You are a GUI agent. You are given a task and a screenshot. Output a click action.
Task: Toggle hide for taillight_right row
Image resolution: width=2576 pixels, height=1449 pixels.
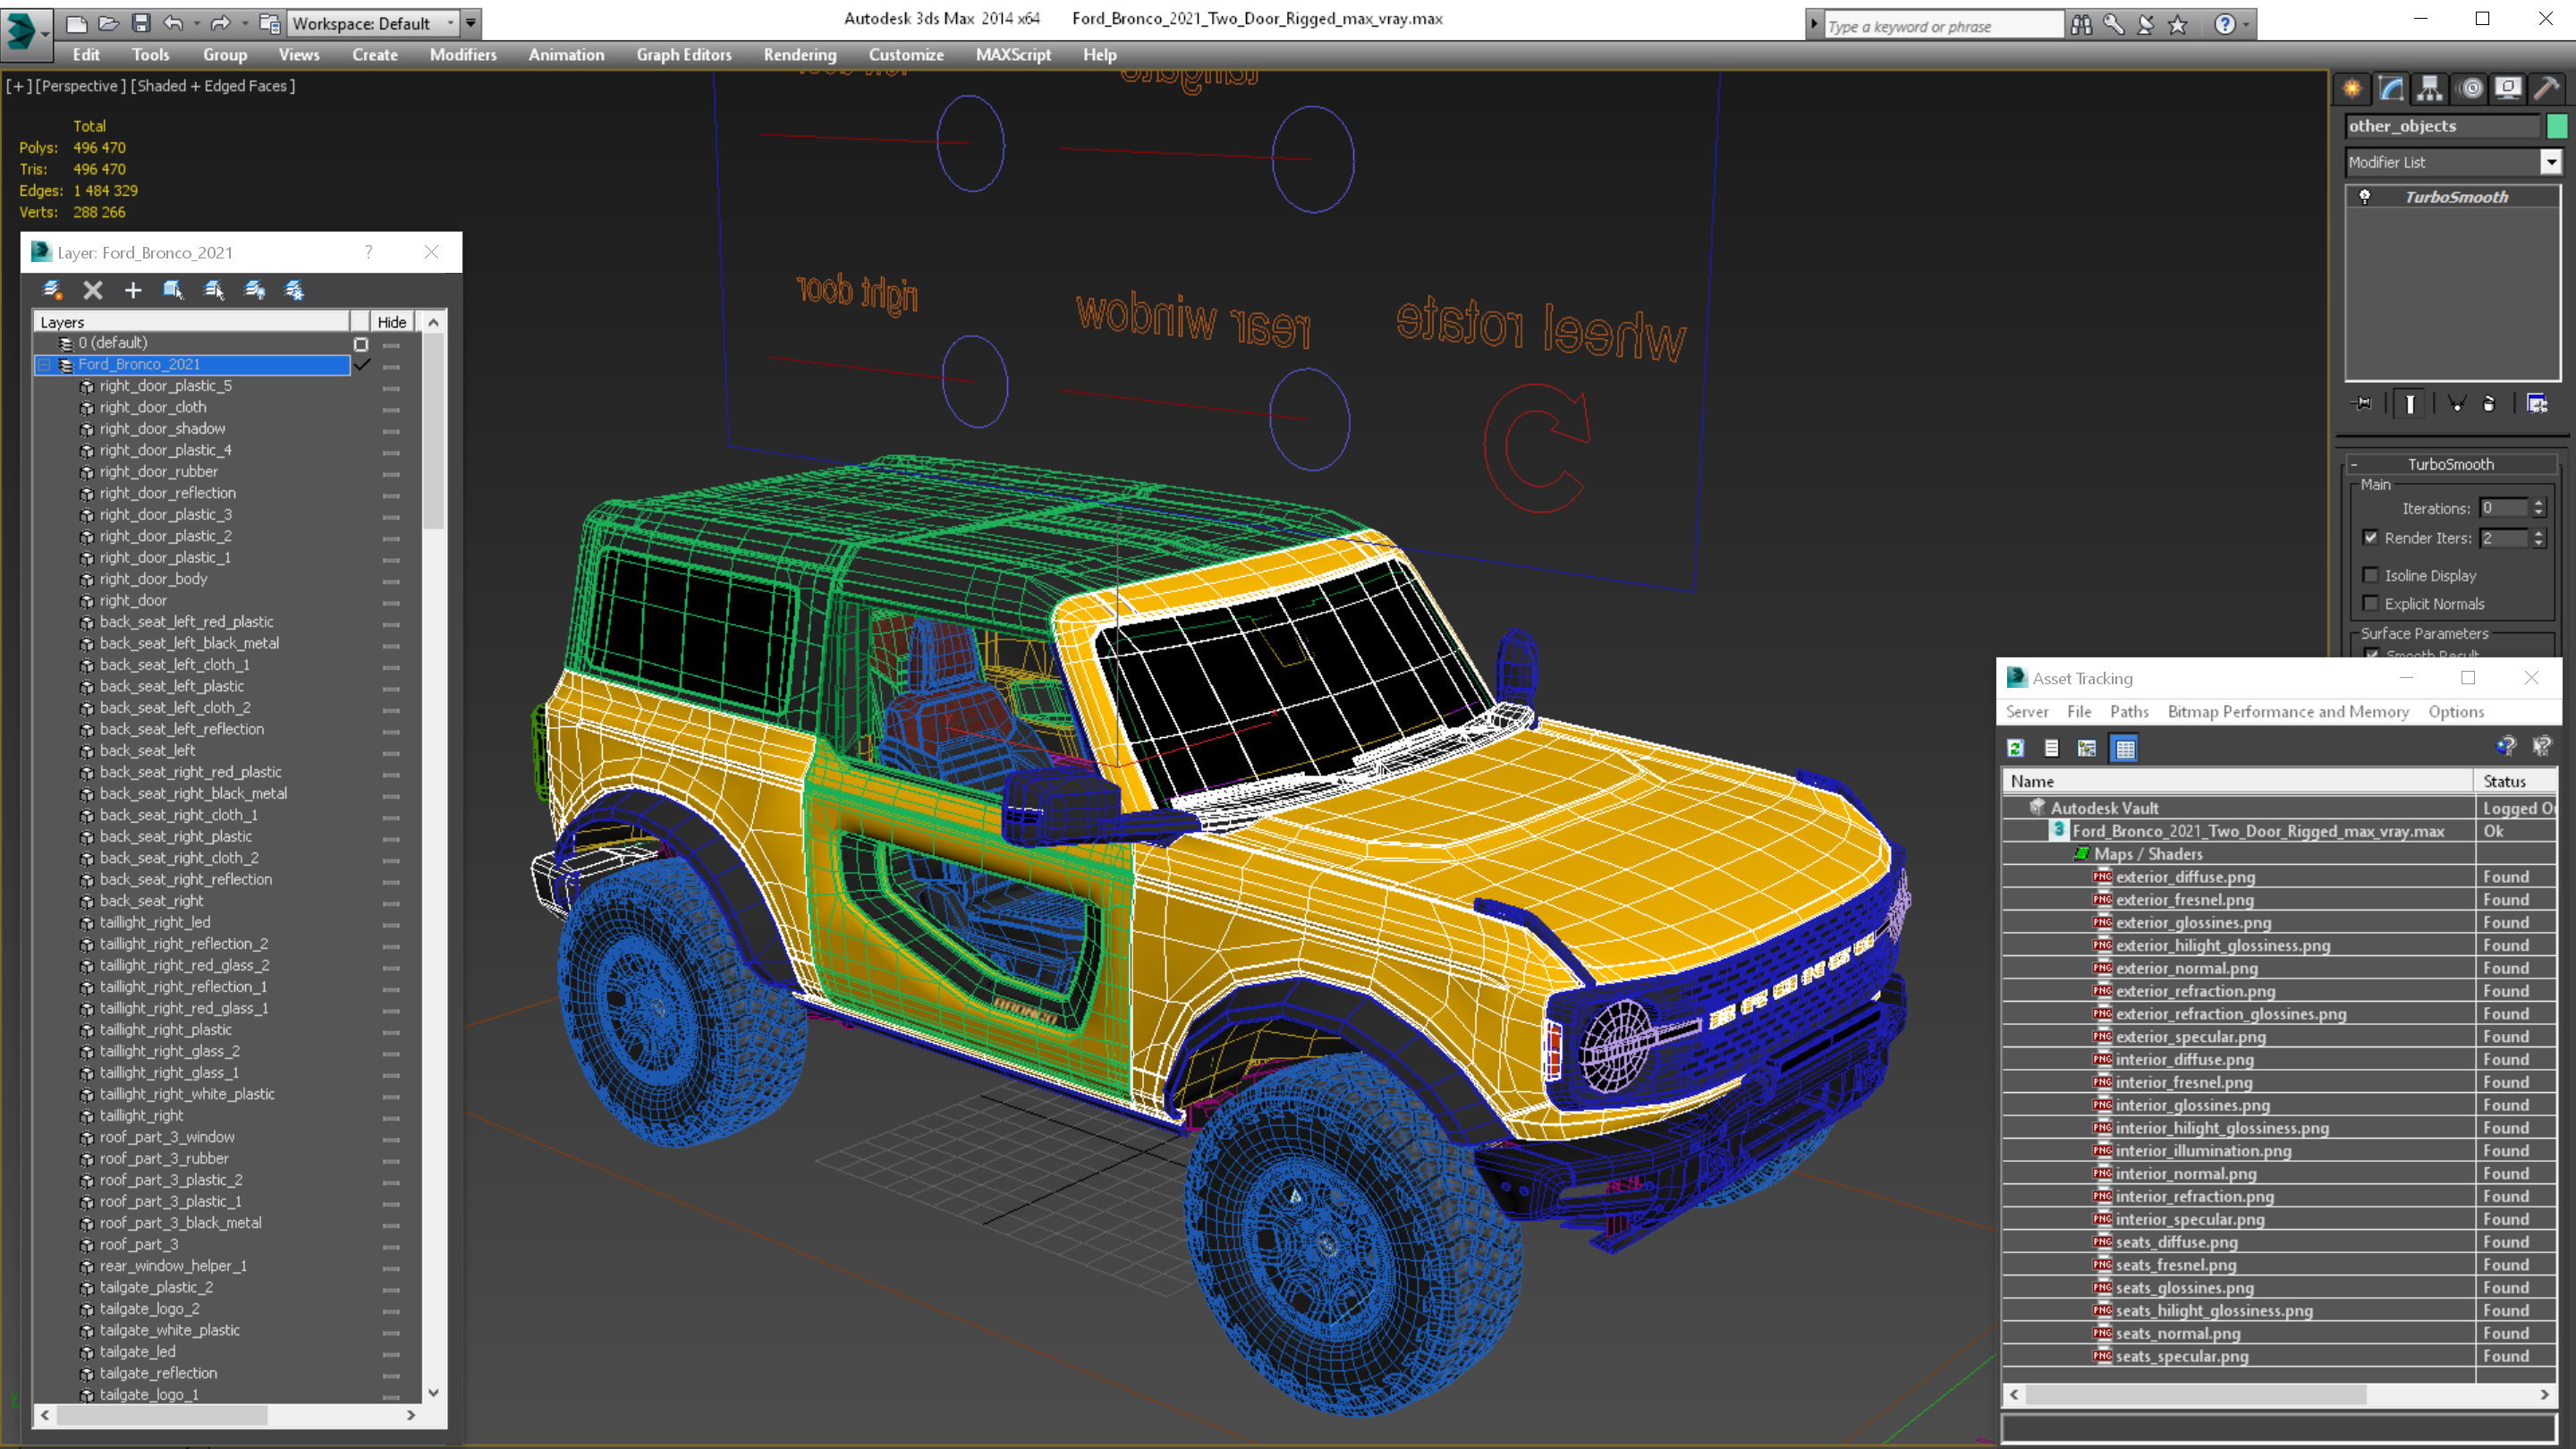pos(391,1118)
